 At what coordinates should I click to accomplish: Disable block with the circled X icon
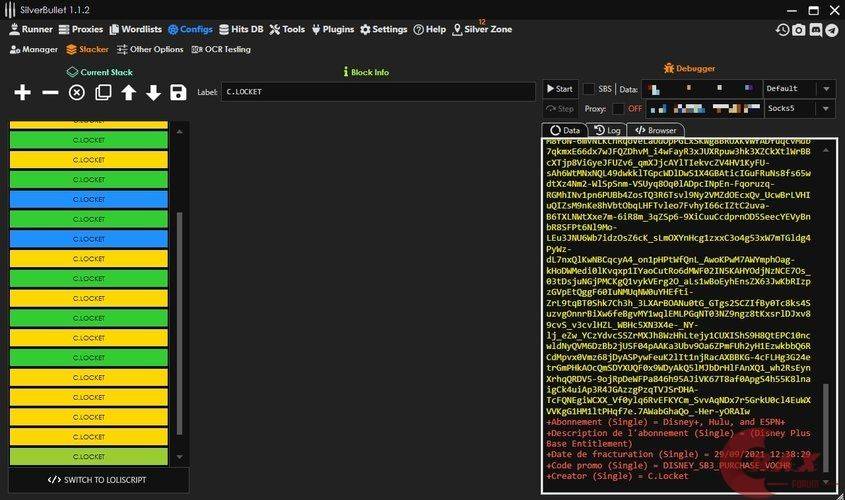[x=77, y=93]
